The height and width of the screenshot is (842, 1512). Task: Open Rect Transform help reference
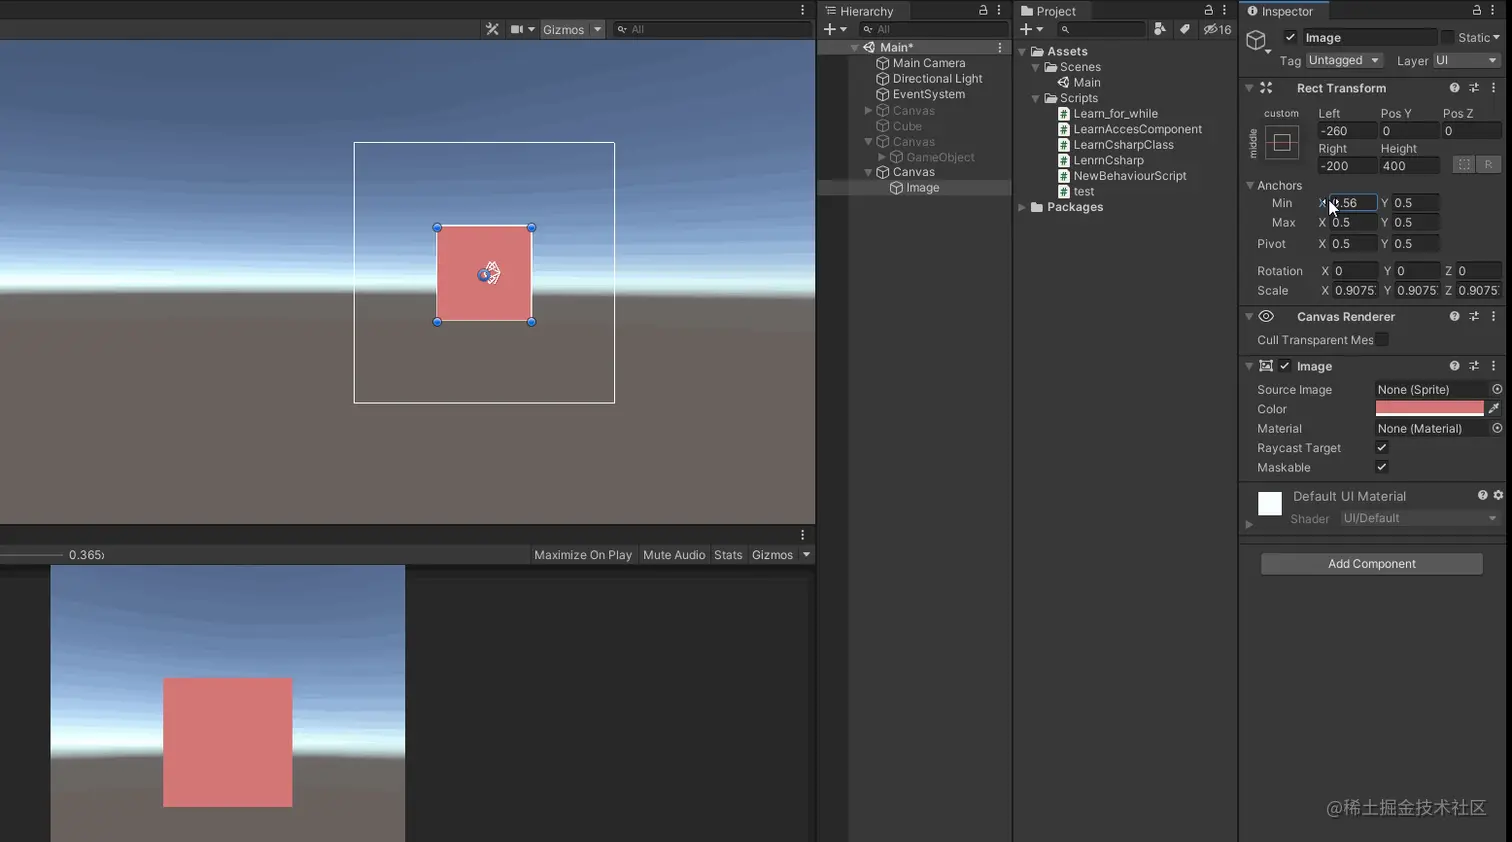tap(1454, 88)
